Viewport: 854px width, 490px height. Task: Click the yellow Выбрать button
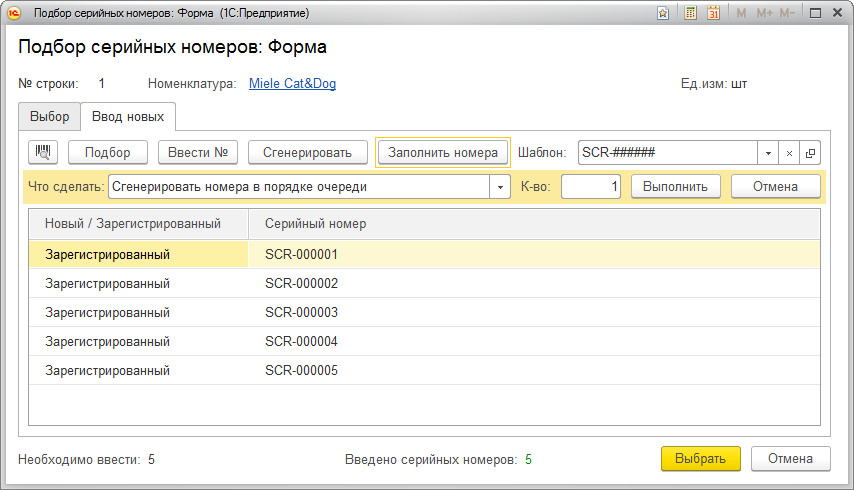[700, 458]
